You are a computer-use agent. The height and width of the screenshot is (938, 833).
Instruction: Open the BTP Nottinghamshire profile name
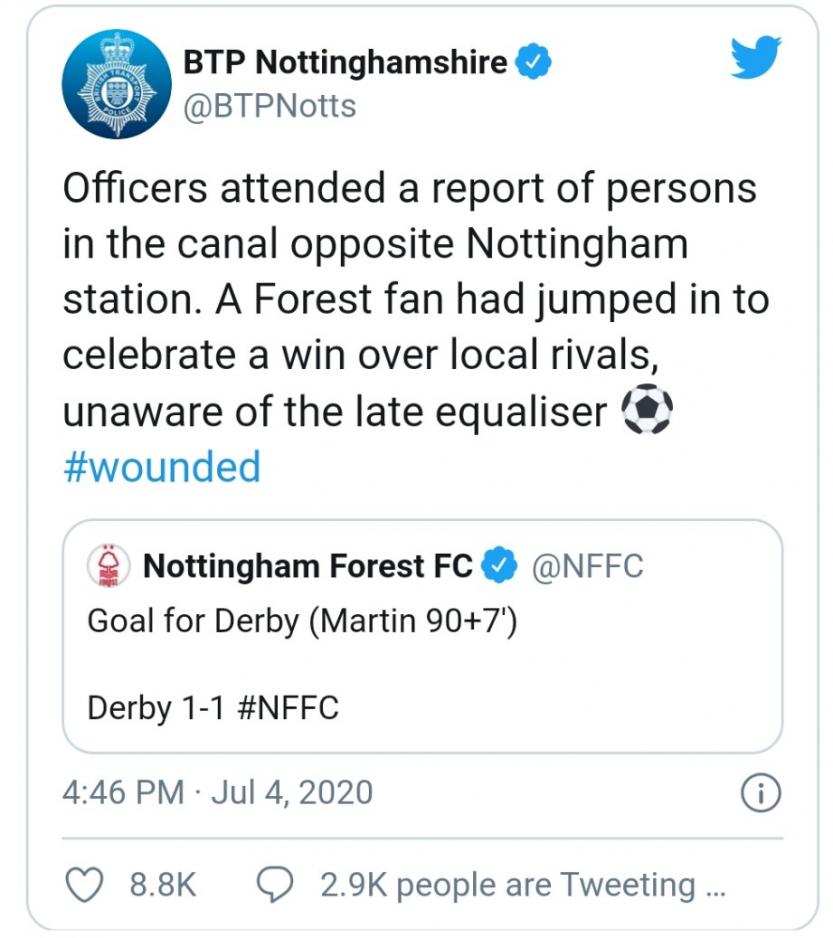[x=345, y=63]
